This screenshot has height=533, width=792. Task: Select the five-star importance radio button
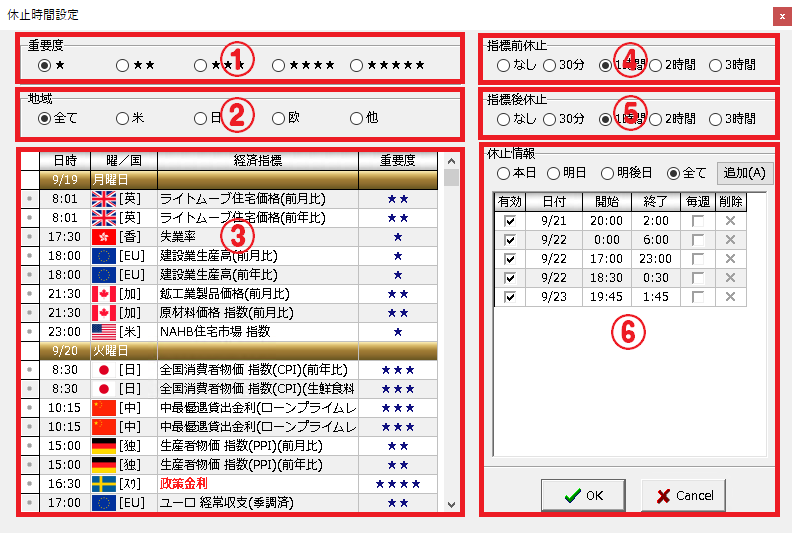358,66
